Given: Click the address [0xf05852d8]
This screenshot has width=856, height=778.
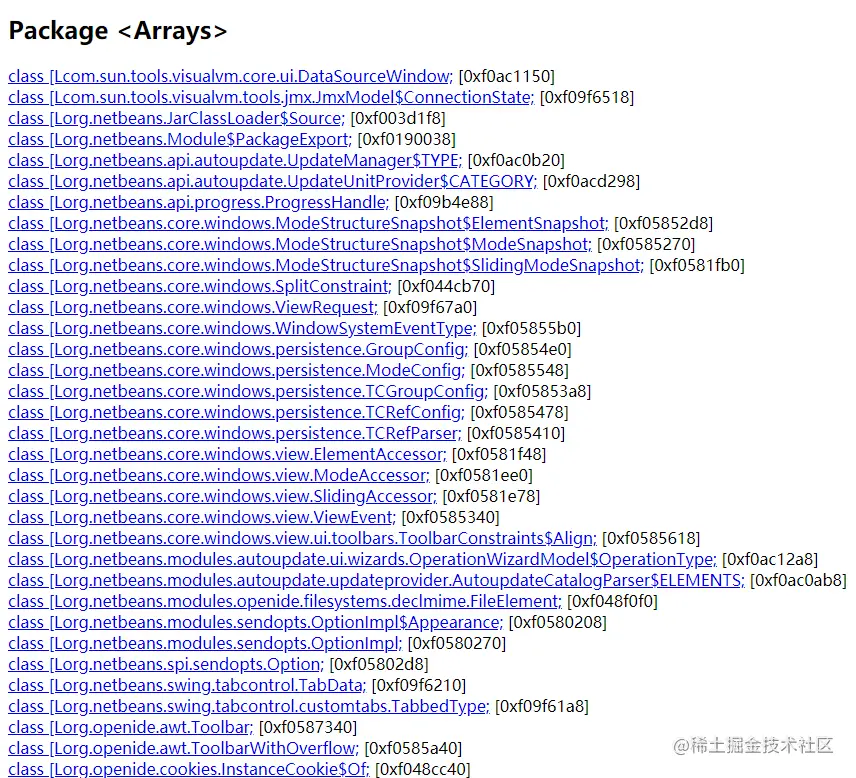Looking at the screenshot, I should [663, 223].
